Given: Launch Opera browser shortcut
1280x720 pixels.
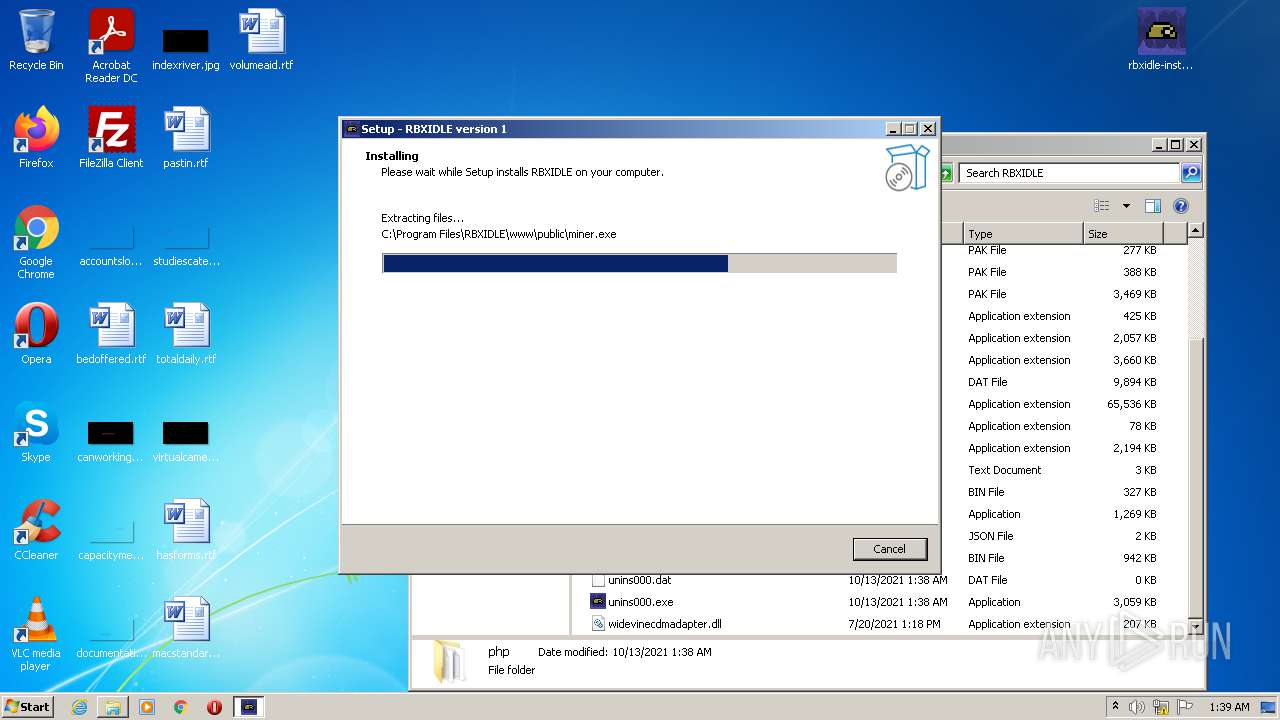Looking at the screenshot, I should [36, 334].
